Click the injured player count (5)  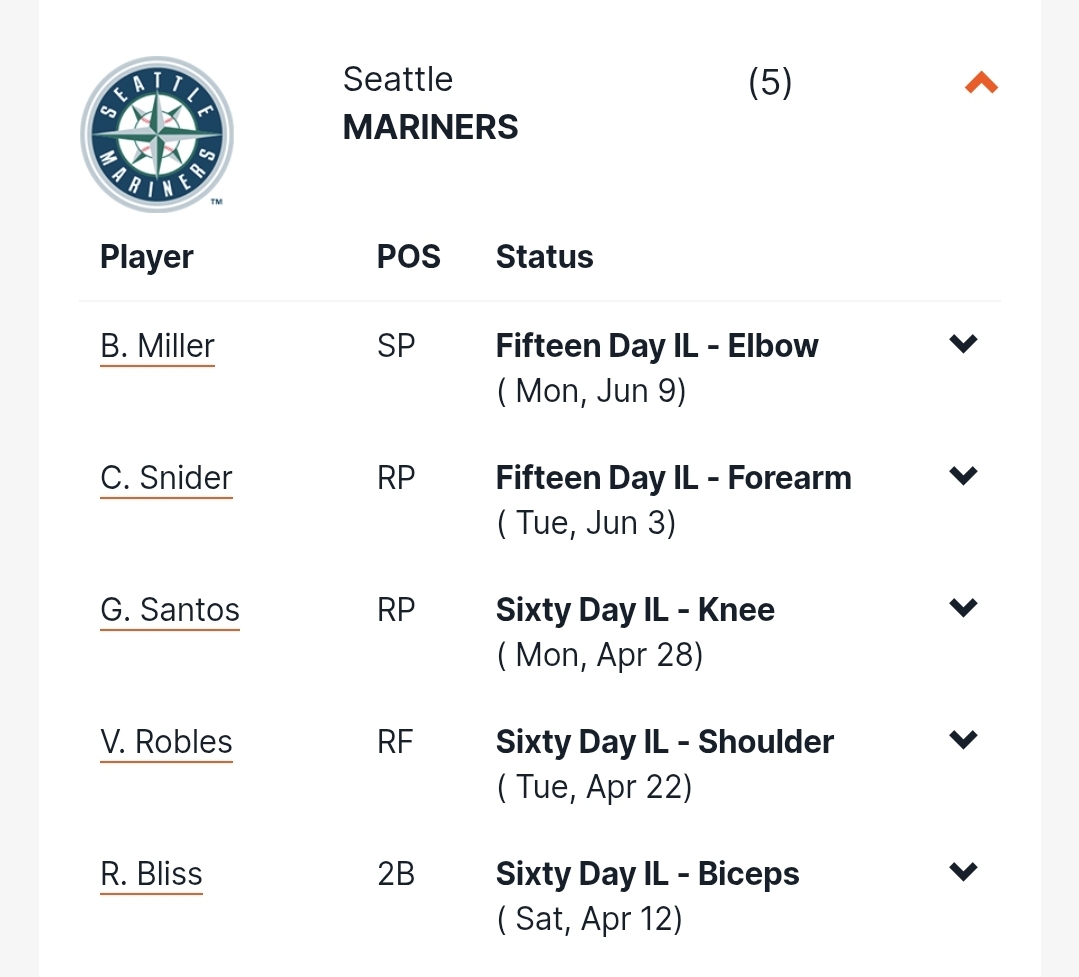770,83
